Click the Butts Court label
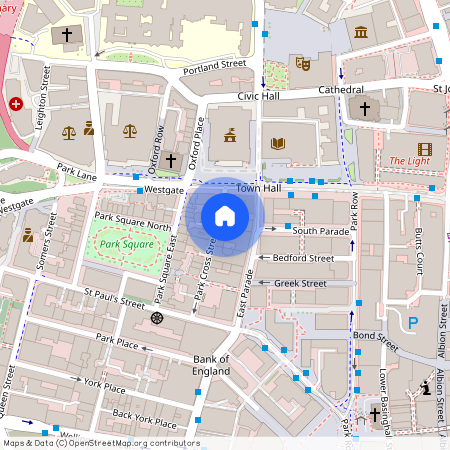Image resolution: width=450 pixels, height=450 pixels. point(419,252)
